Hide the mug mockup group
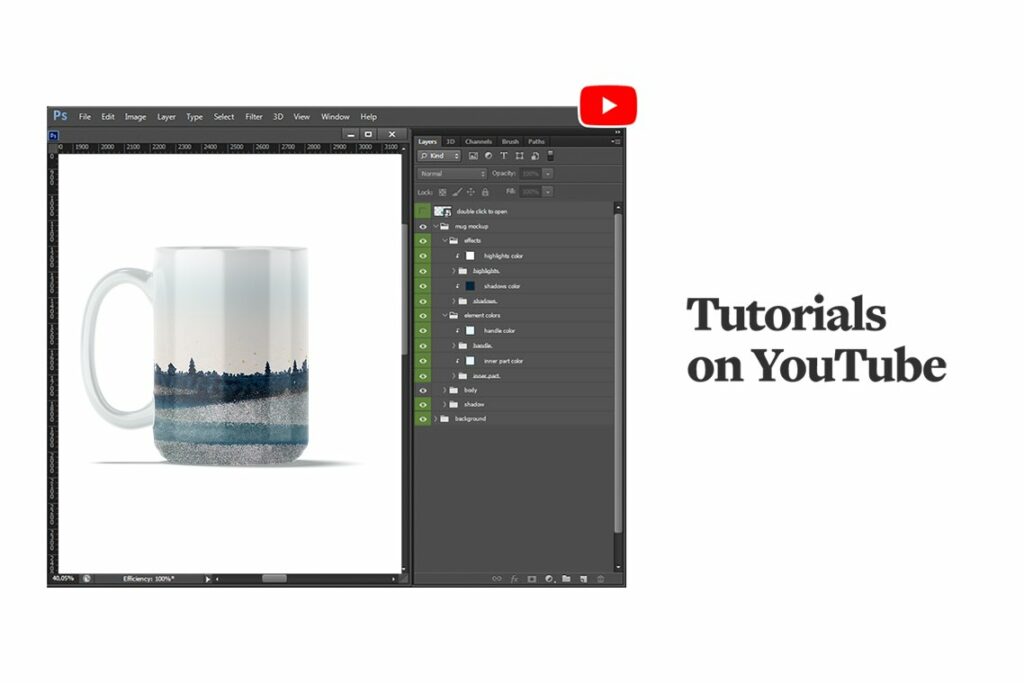The image size is (1024, 683). (x=424, y=226)
